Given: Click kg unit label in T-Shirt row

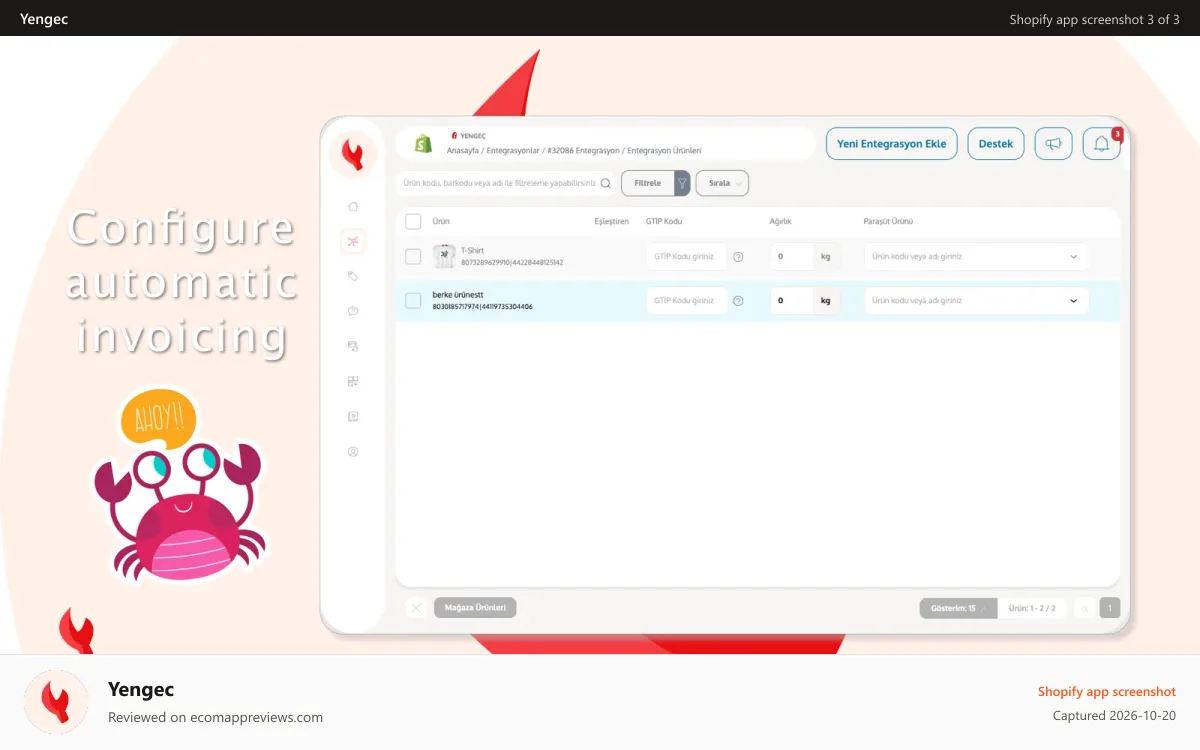Looking at the screenshot, I should point(825,257).
